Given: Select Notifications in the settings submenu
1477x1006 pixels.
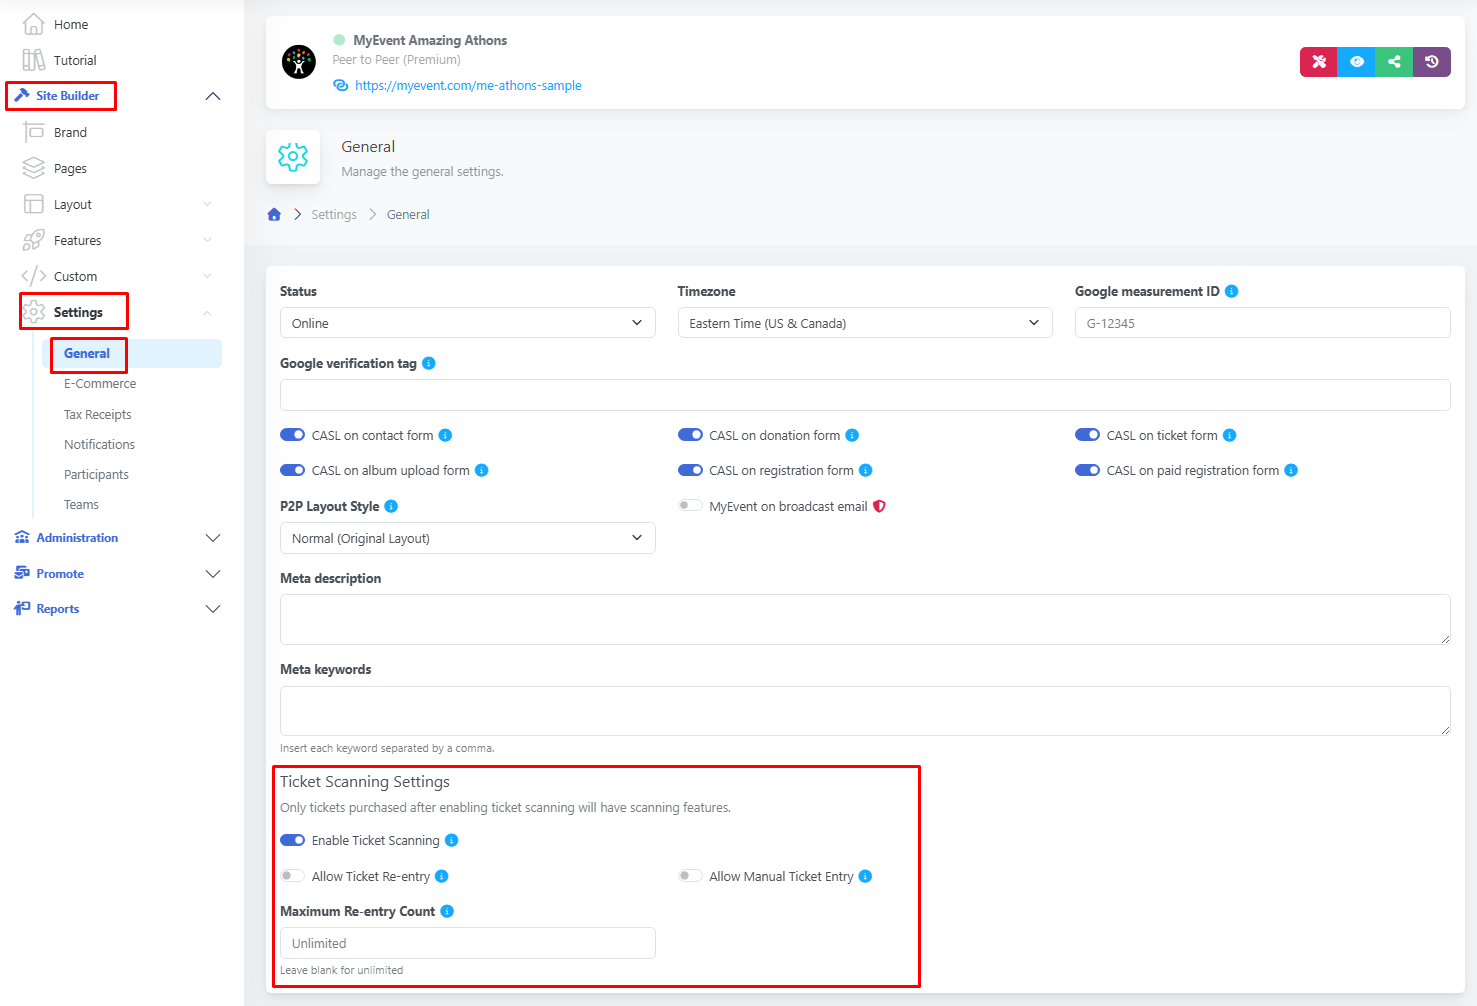Looking at the screenshot, I should click(x=99, y=445).
